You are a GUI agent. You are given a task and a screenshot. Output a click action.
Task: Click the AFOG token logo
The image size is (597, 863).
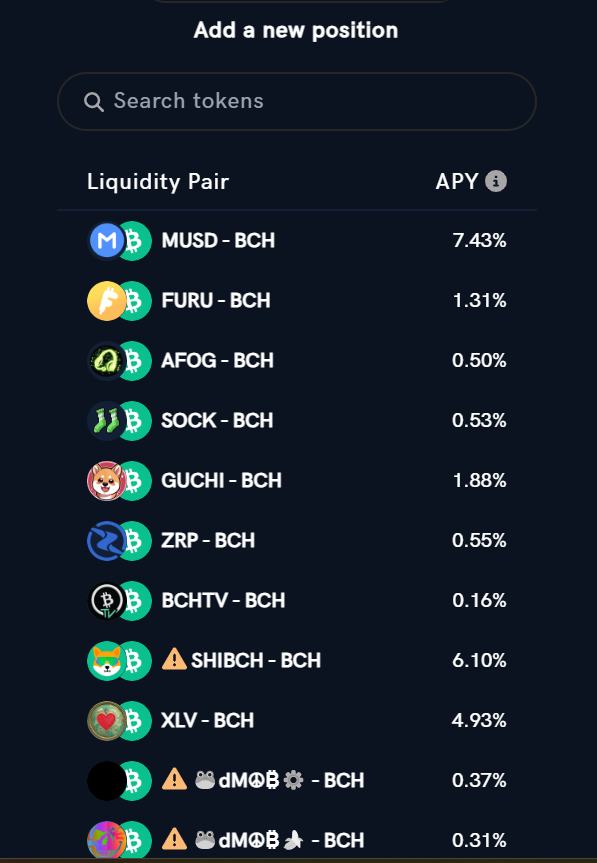click(107, 361)
